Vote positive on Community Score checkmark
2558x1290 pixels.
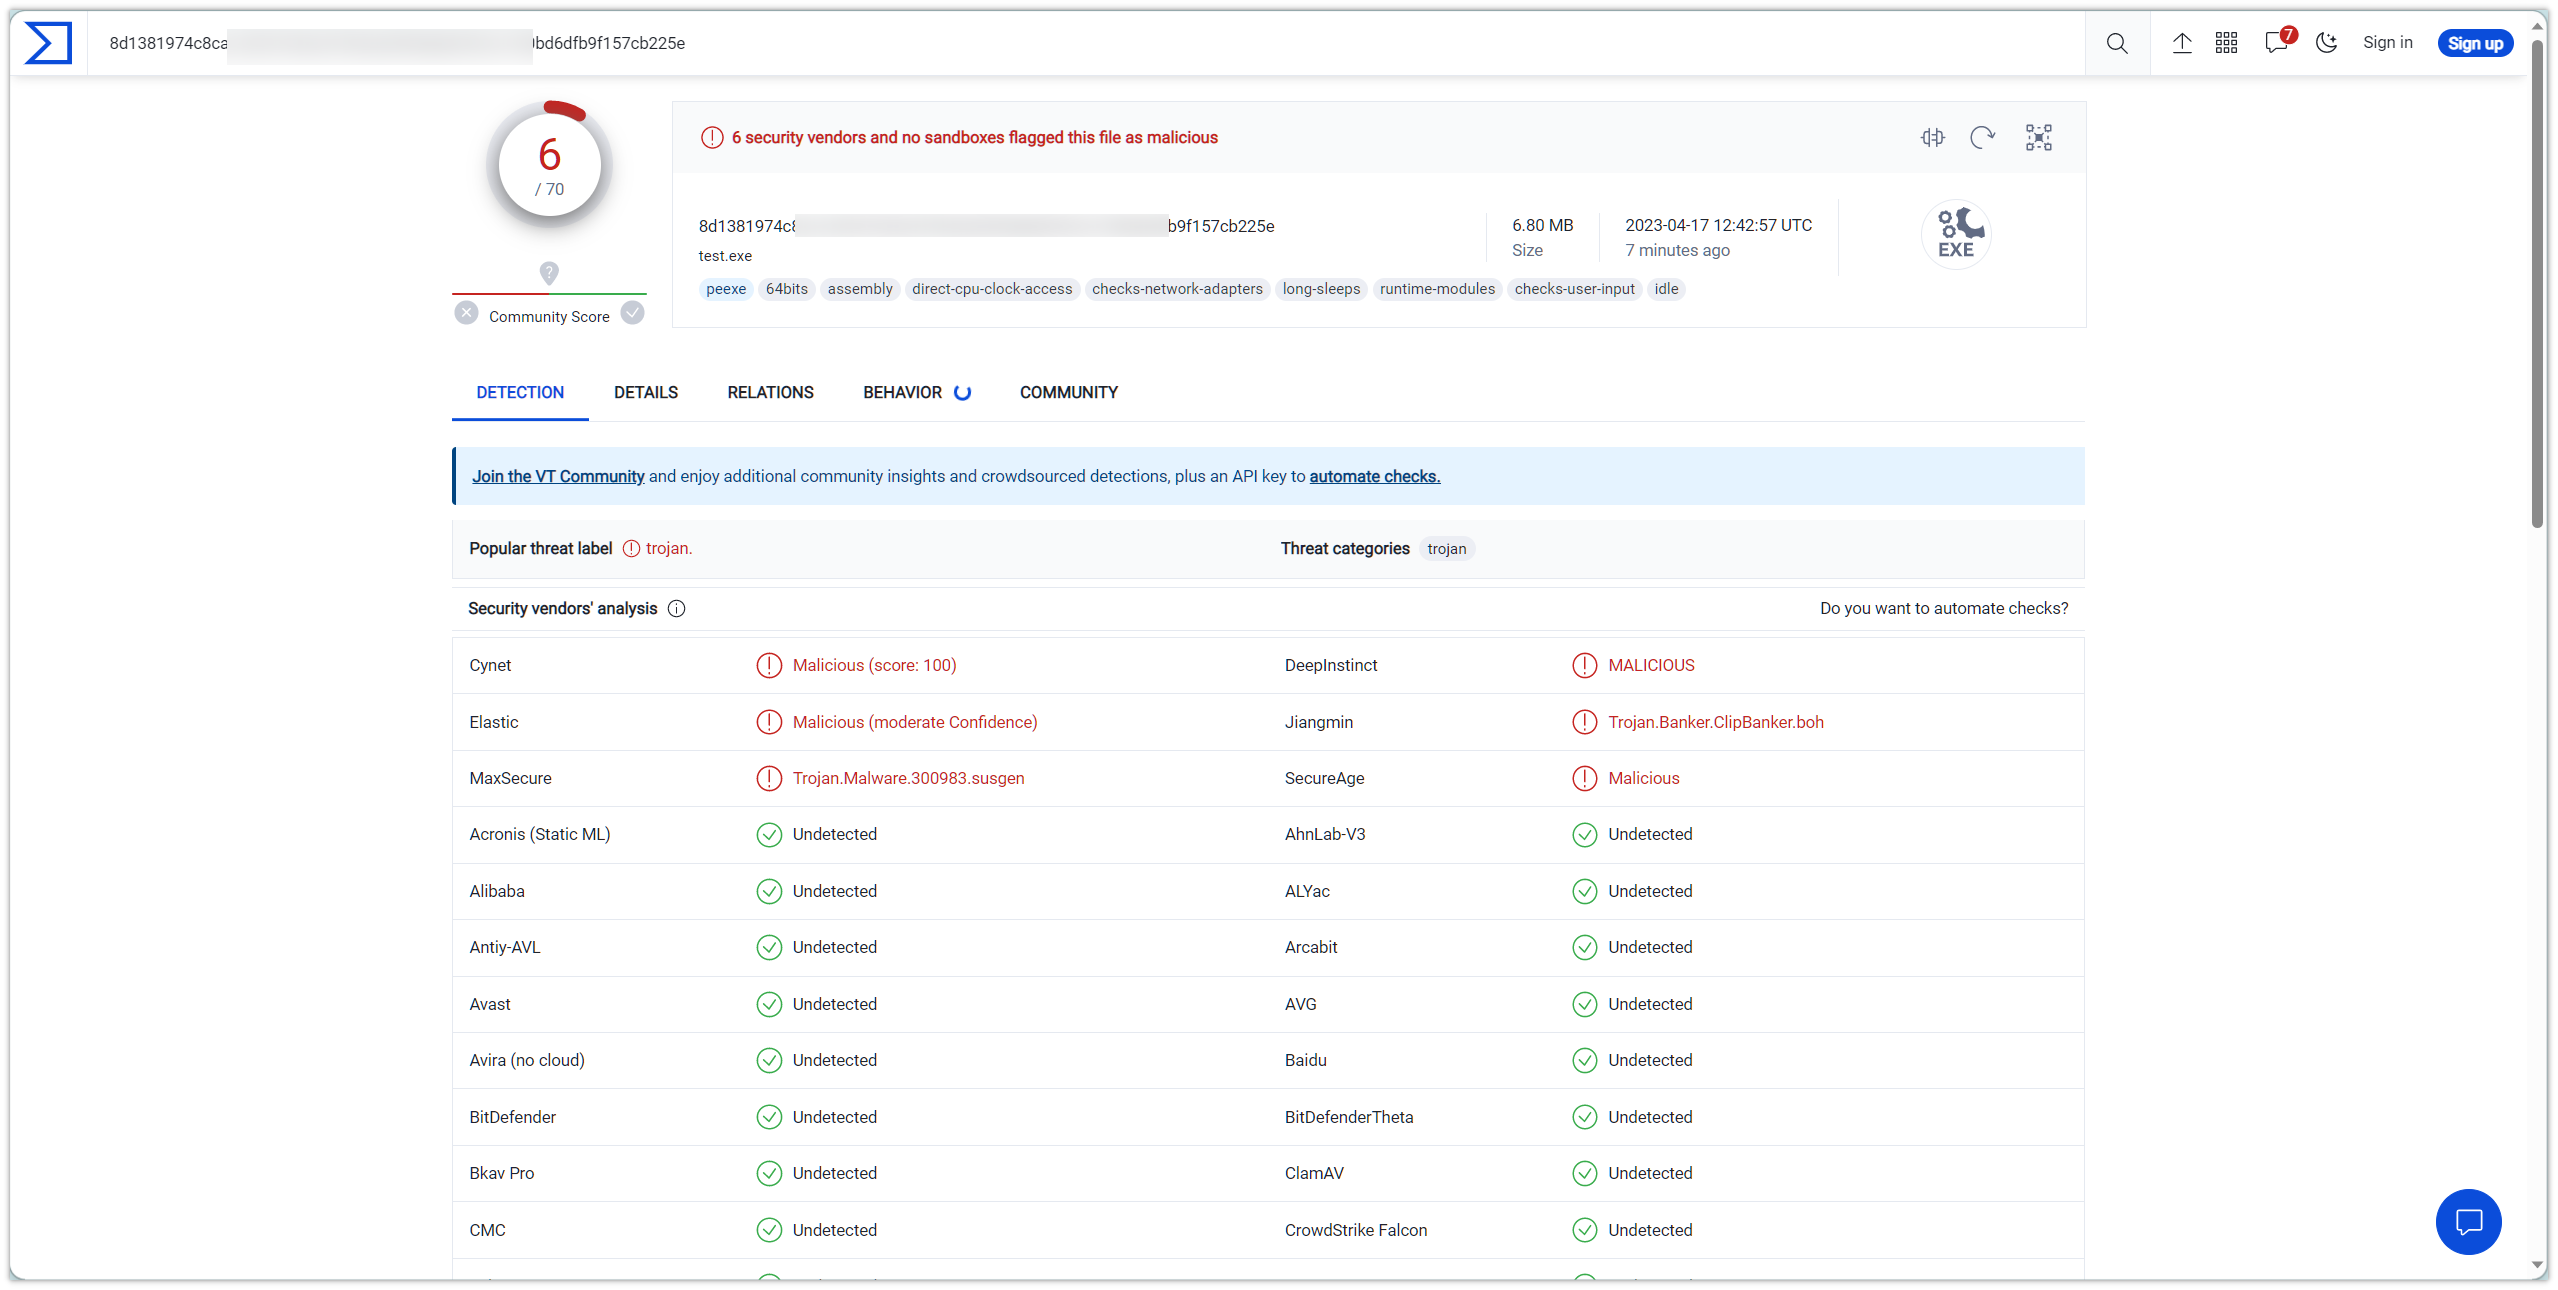tap(633, 314)
